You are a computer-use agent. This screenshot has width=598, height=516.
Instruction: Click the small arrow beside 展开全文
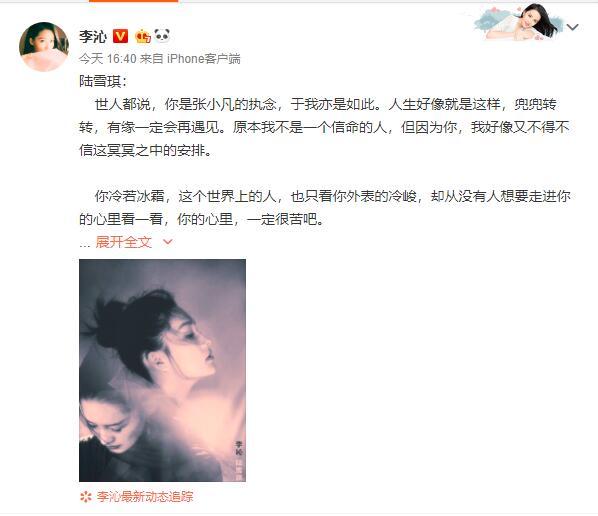coord(168,242)
